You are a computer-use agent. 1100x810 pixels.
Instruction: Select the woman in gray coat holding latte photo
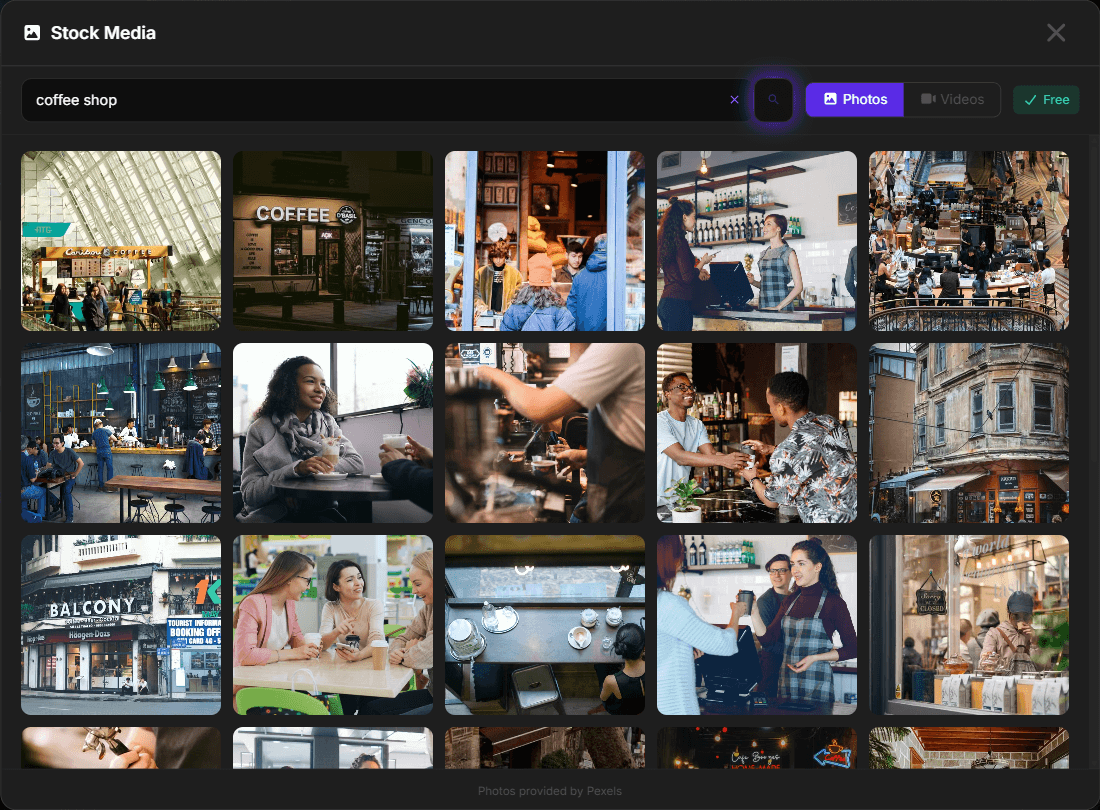(333, 433)
